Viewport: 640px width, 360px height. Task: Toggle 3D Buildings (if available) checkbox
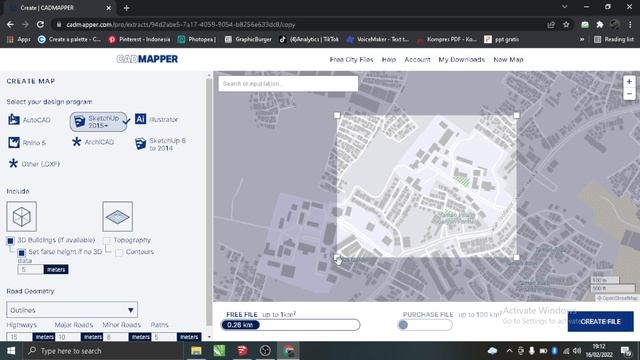coord(11,240)
